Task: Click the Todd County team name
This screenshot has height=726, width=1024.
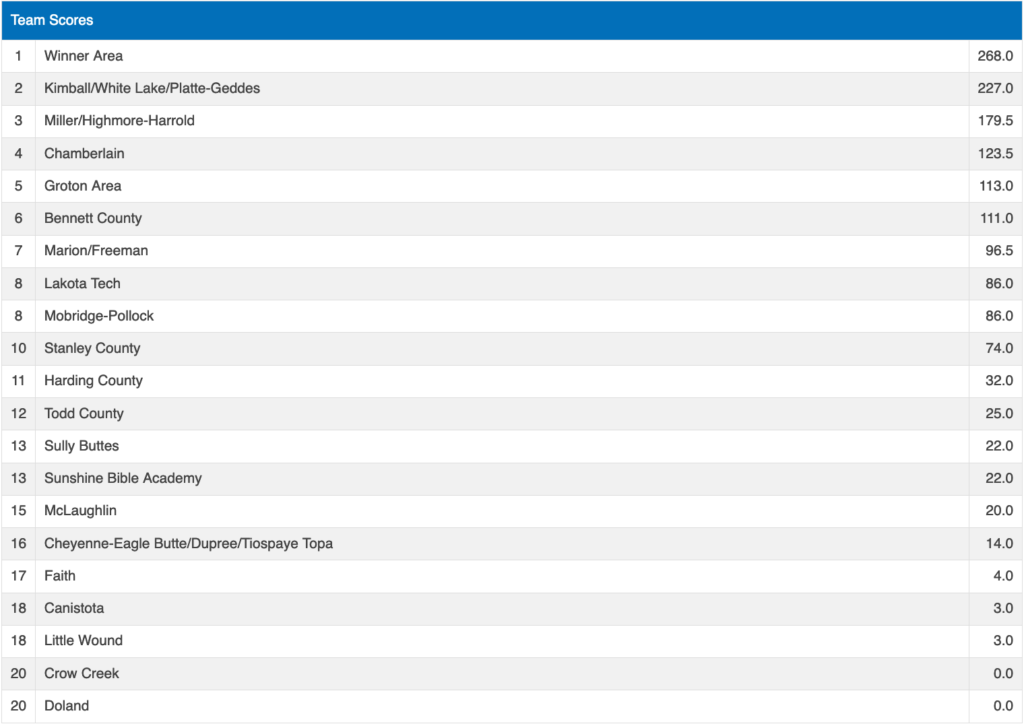Action: coord(84,413)
